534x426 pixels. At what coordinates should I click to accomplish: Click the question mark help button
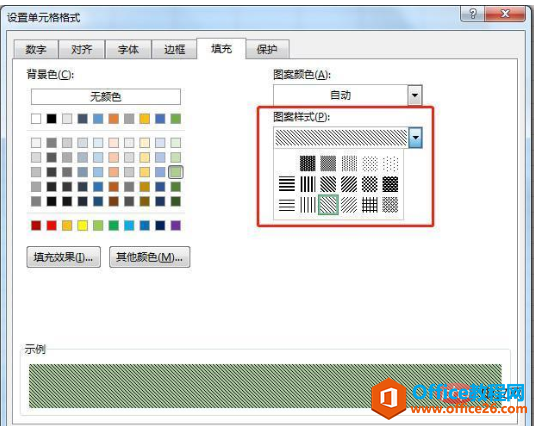tap(473, 14)
